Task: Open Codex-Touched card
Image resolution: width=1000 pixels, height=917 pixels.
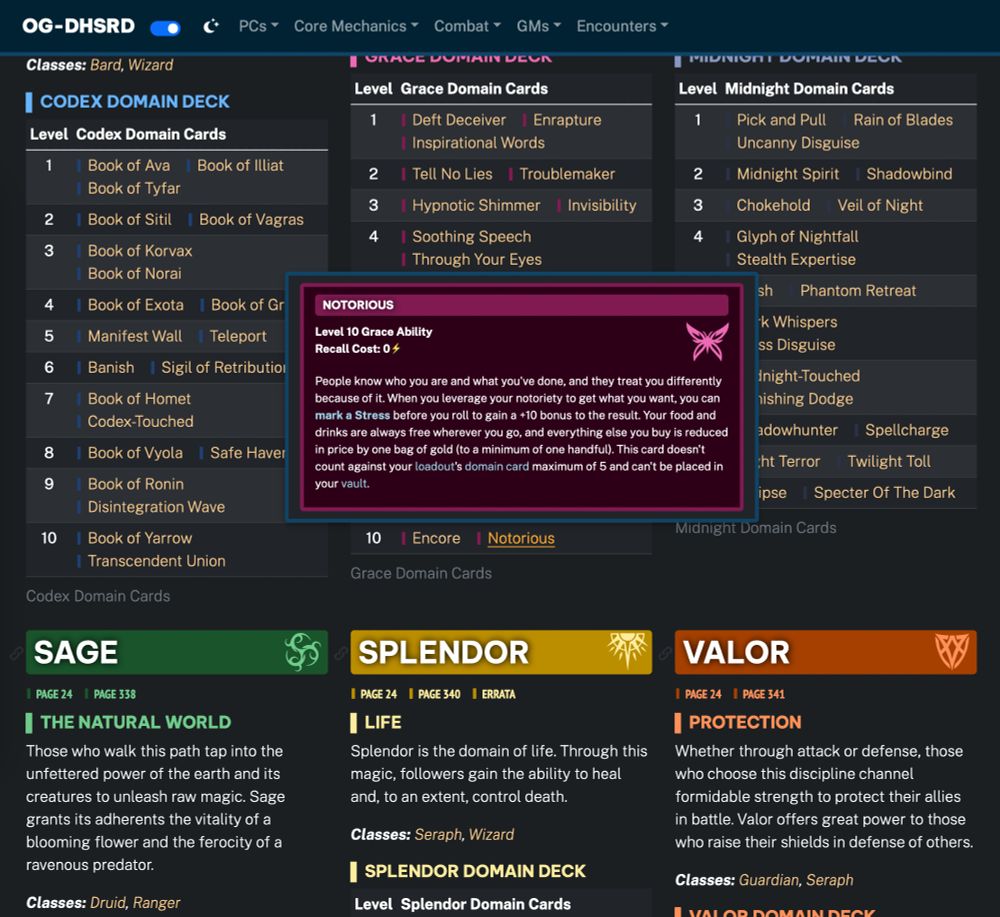Action: (x=140, y=422)
